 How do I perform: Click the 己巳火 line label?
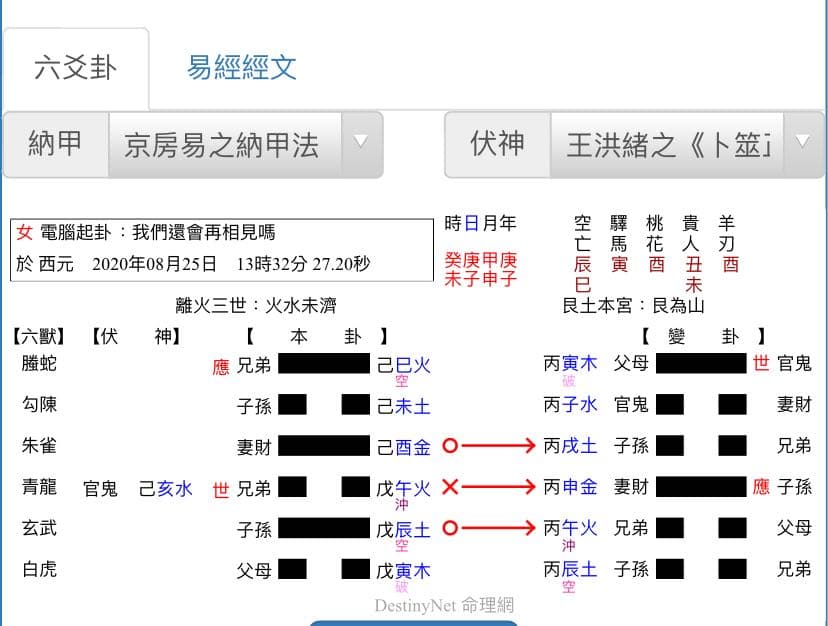[403, 365]
